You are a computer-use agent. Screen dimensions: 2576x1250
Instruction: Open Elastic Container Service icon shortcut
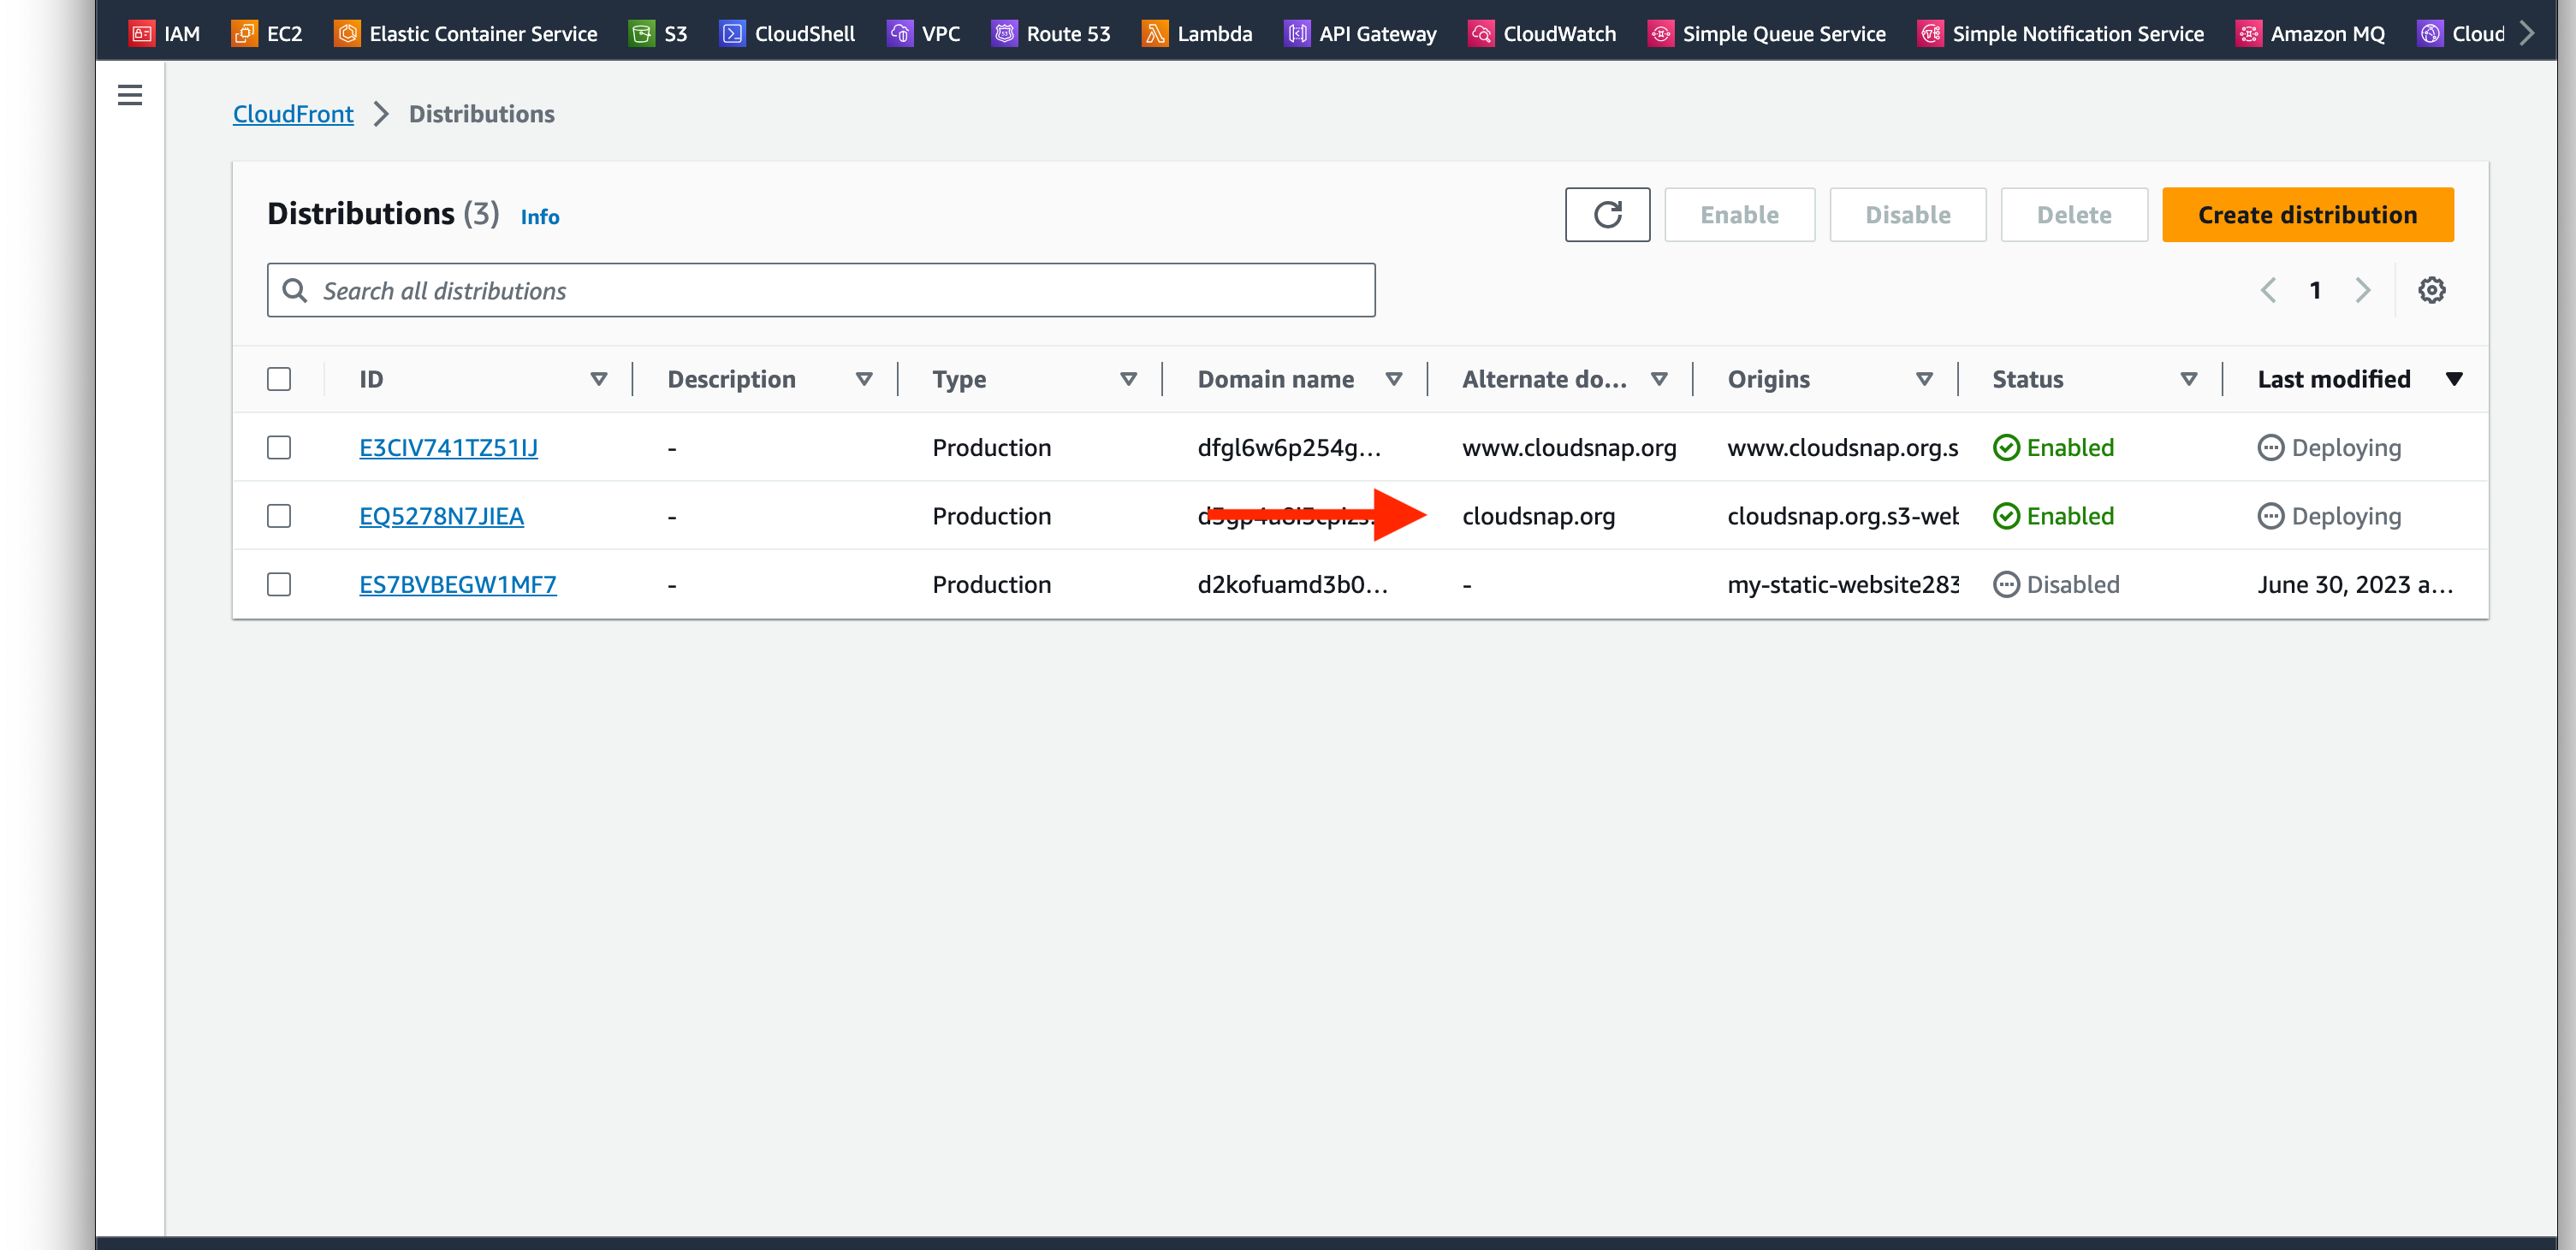(x=347, y=34)
